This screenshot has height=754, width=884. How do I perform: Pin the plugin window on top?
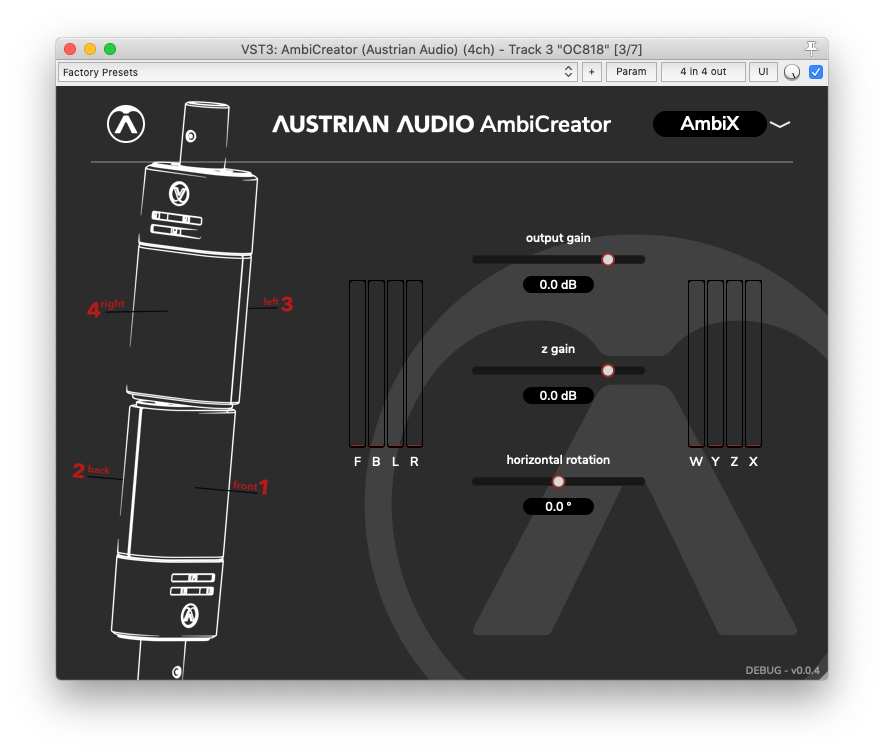click(x=811, y=49)
